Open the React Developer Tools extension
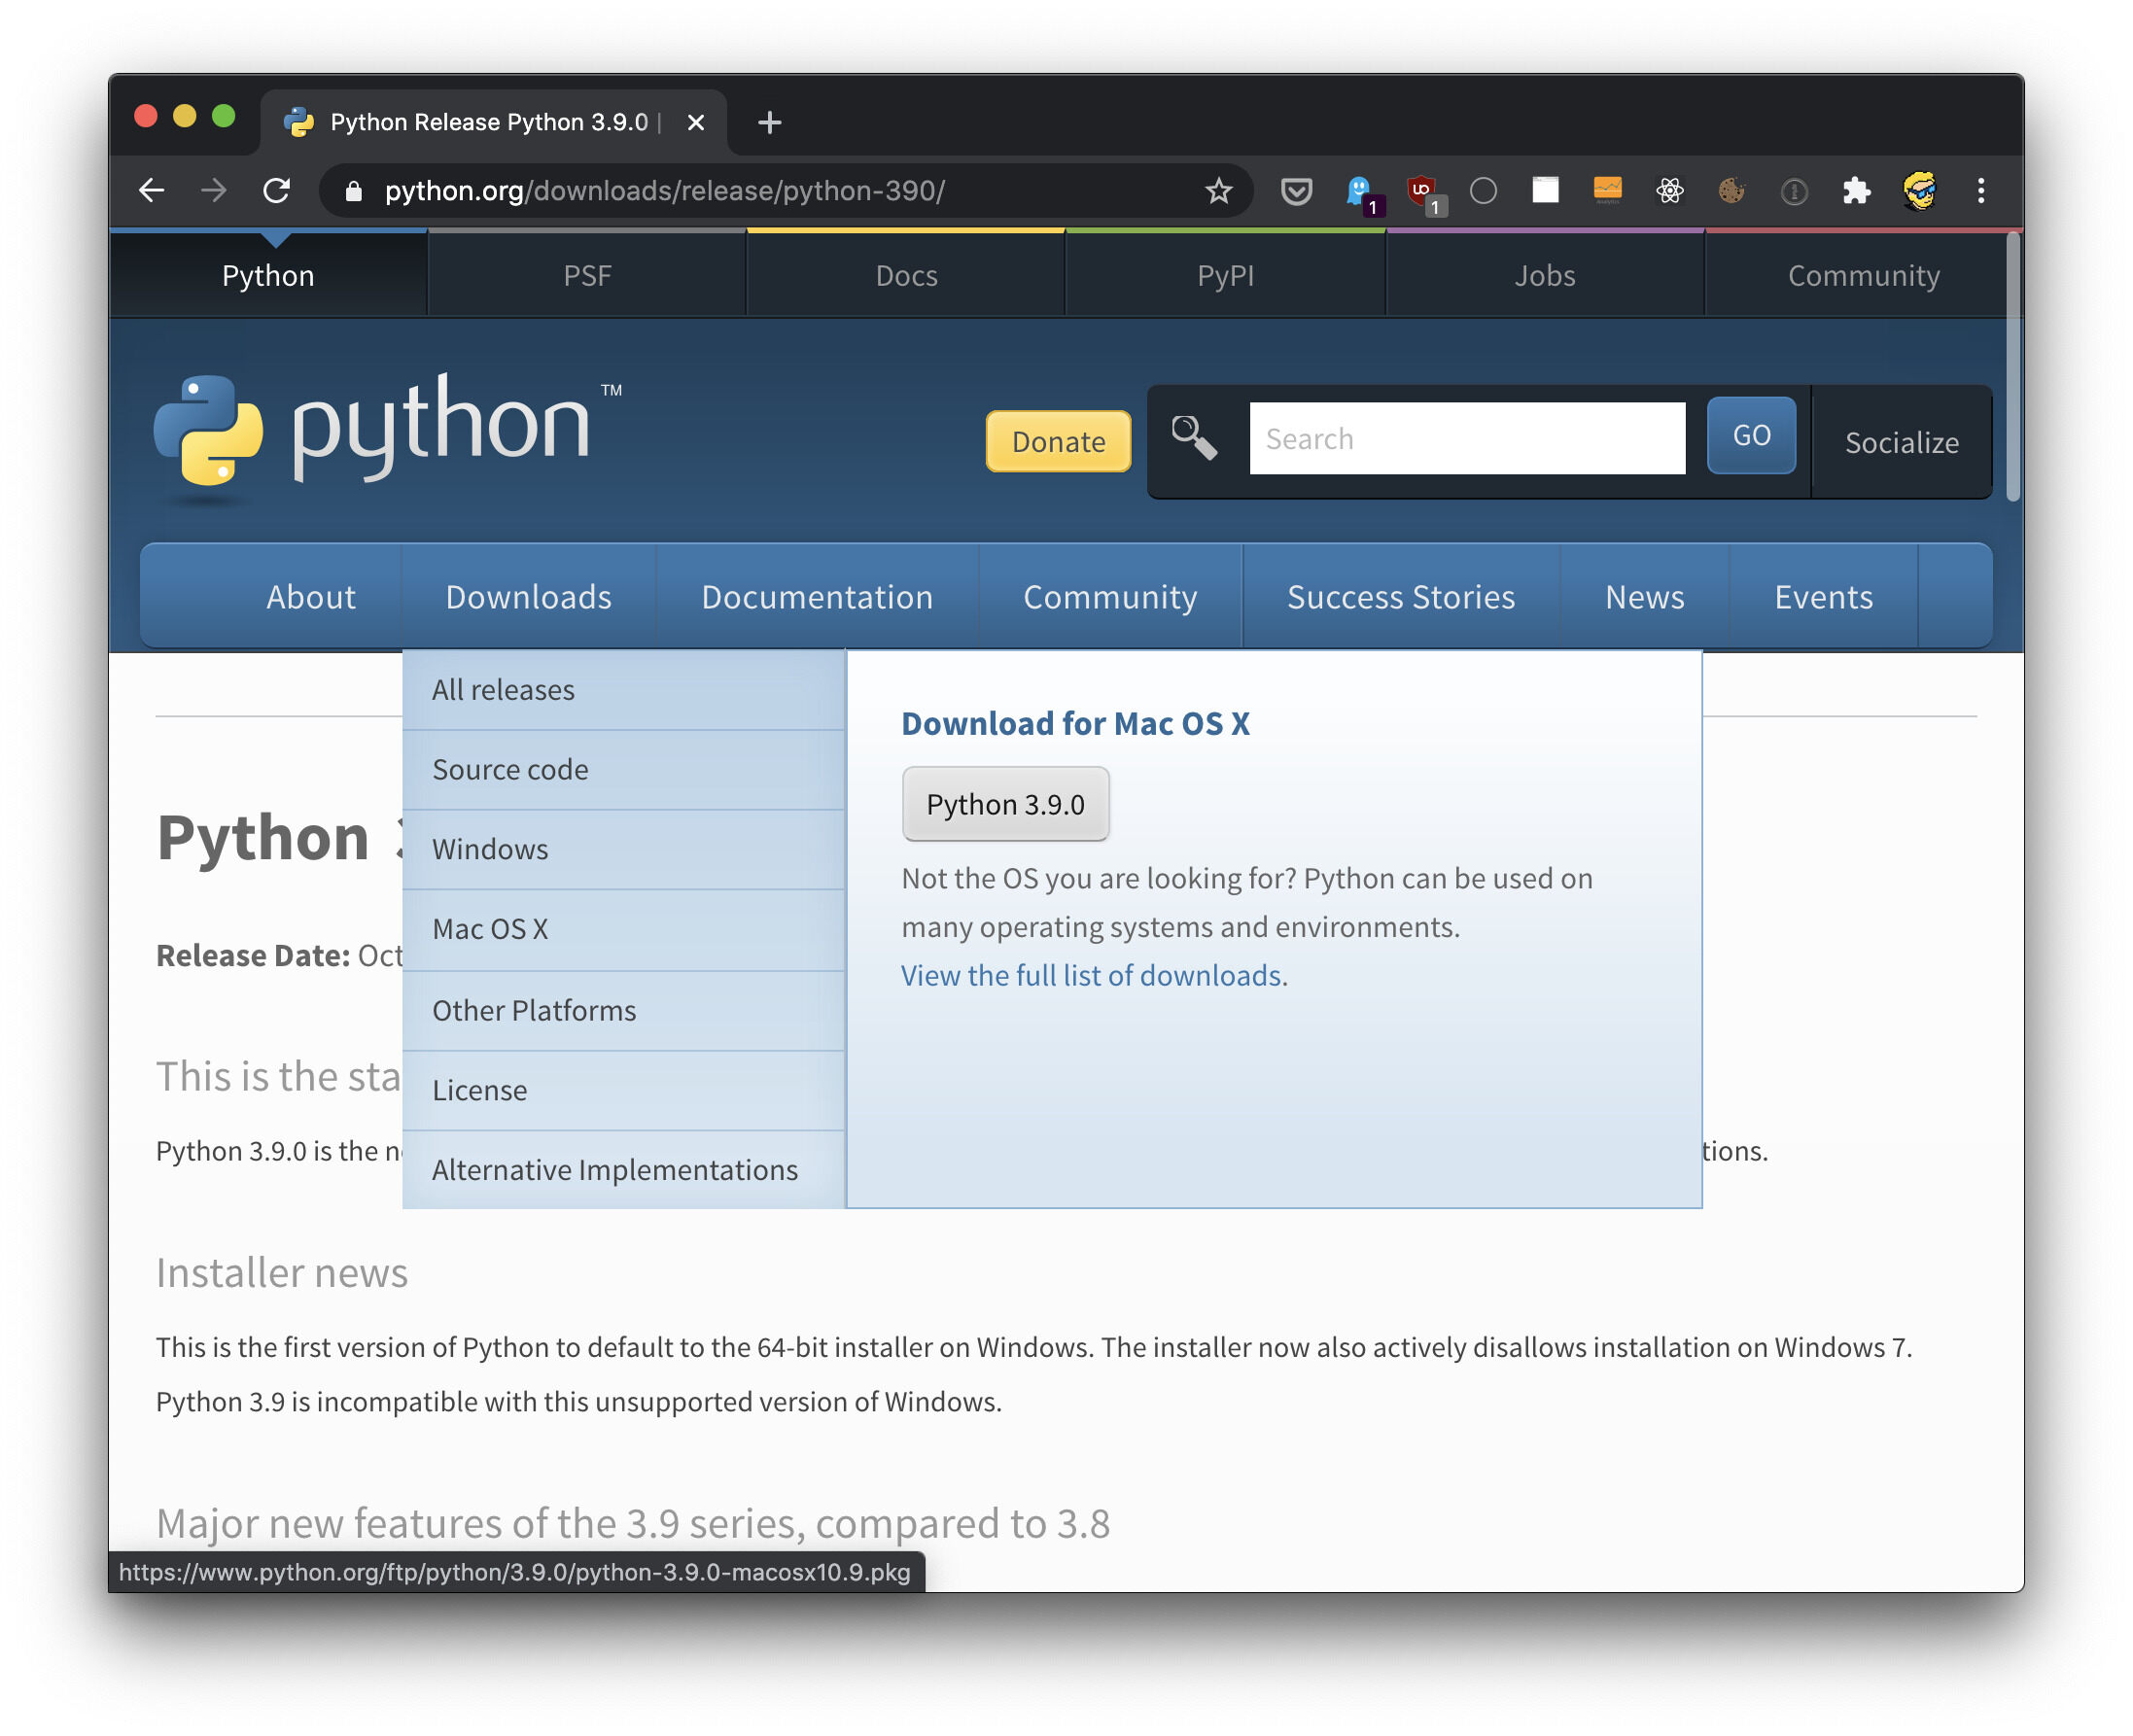 pos(1670,190)
